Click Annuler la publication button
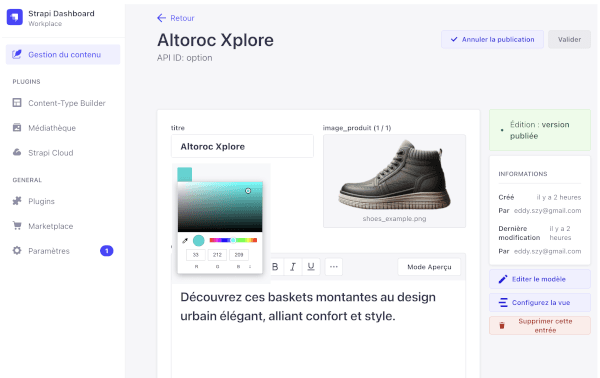This screenshot has height=378, width=600. click(492, 39)
